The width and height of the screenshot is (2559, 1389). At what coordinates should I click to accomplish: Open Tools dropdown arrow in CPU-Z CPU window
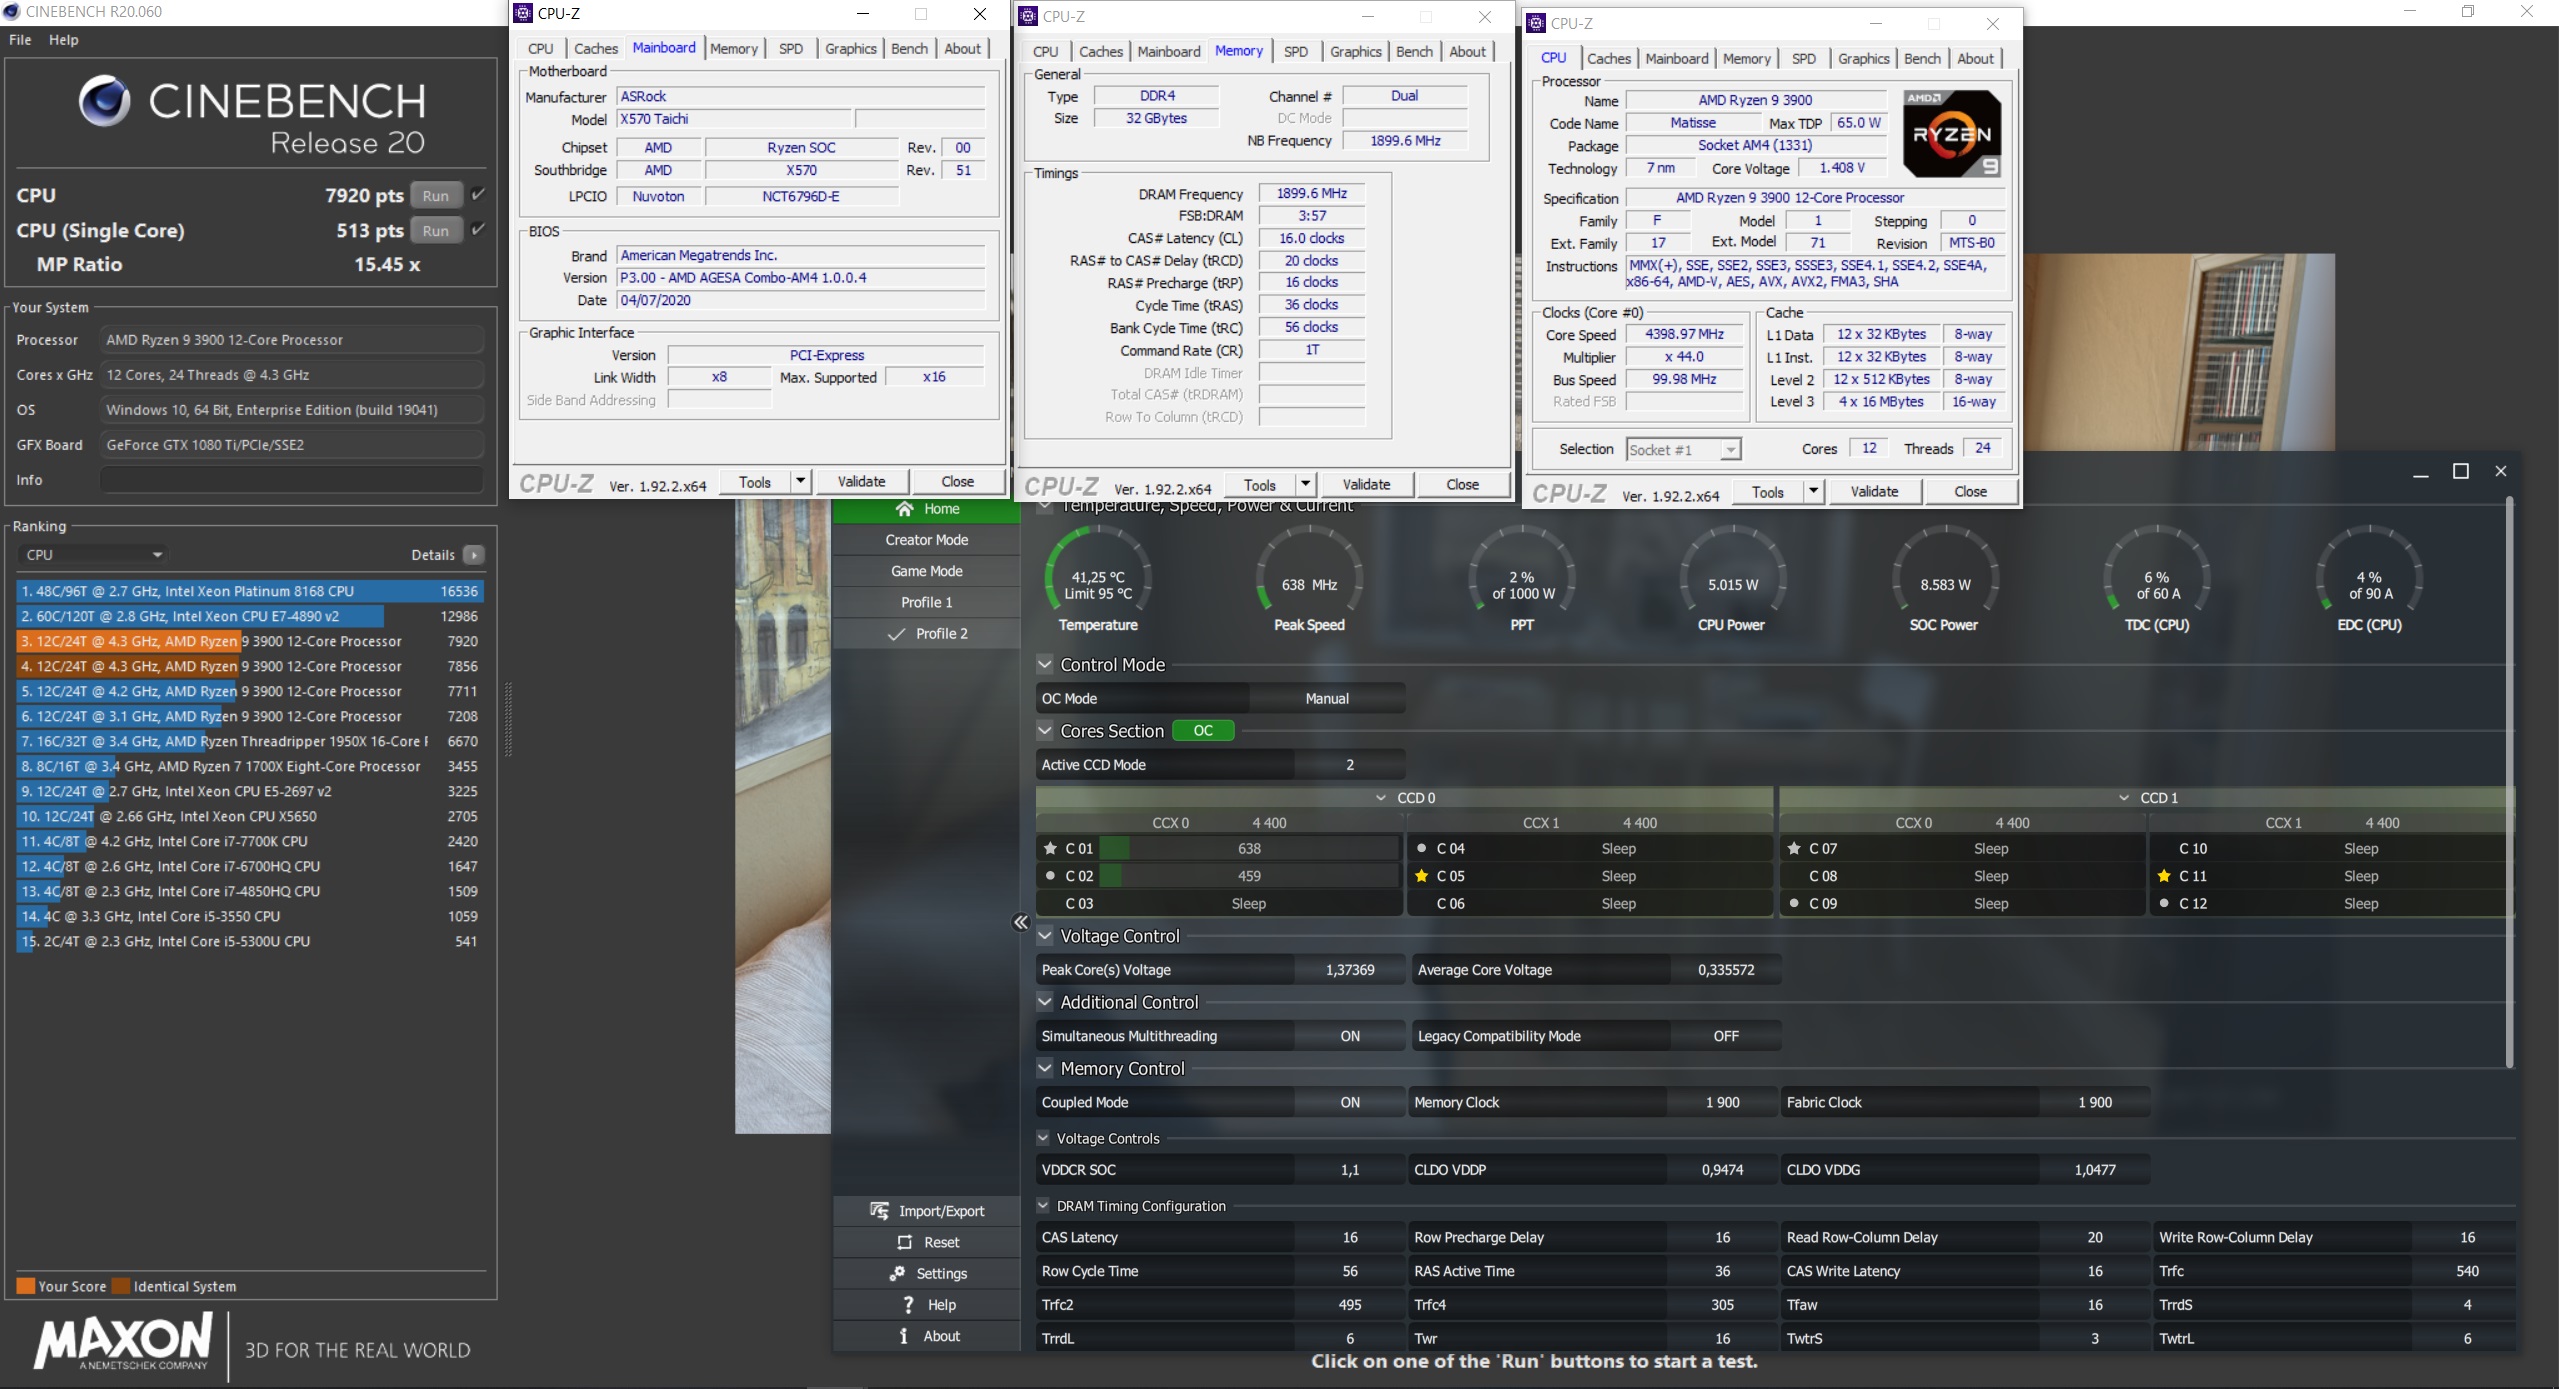(x=1813, y=492)
